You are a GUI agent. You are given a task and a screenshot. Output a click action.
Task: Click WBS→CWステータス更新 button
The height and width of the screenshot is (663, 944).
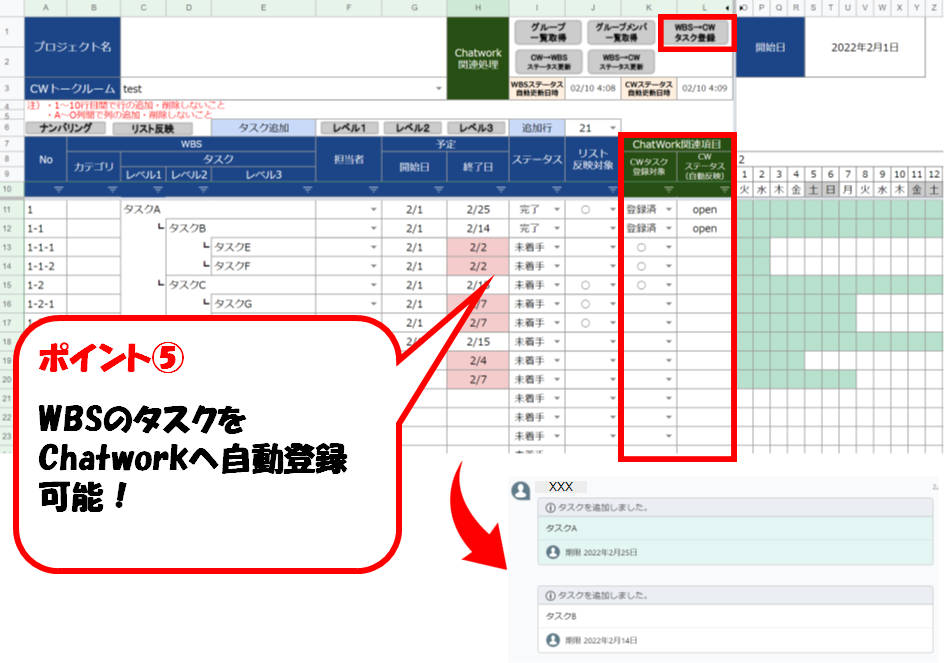[x=621, y=61]
